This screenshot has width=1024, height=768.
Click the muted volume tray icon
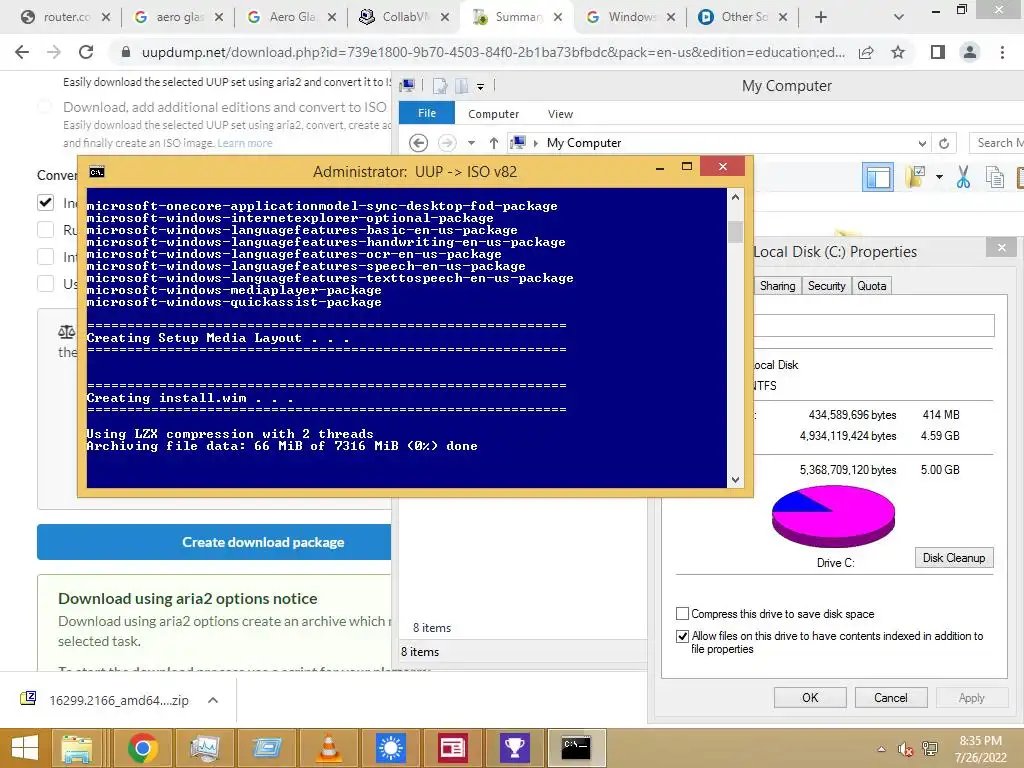coord(905,749)
